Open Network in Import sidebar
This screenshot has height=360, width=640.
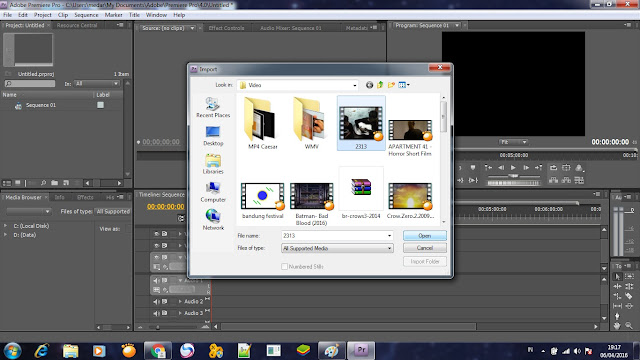tap(213, 220)
